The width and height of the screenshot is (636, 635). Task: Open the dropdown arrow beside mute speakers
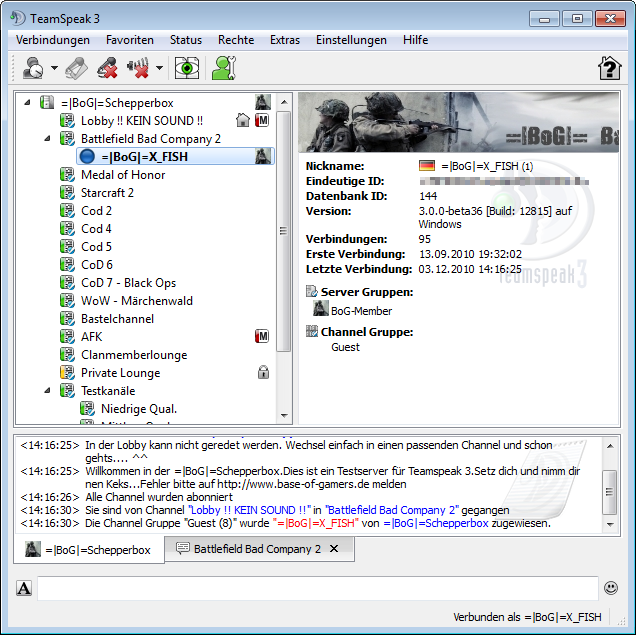tap(159, 69)
